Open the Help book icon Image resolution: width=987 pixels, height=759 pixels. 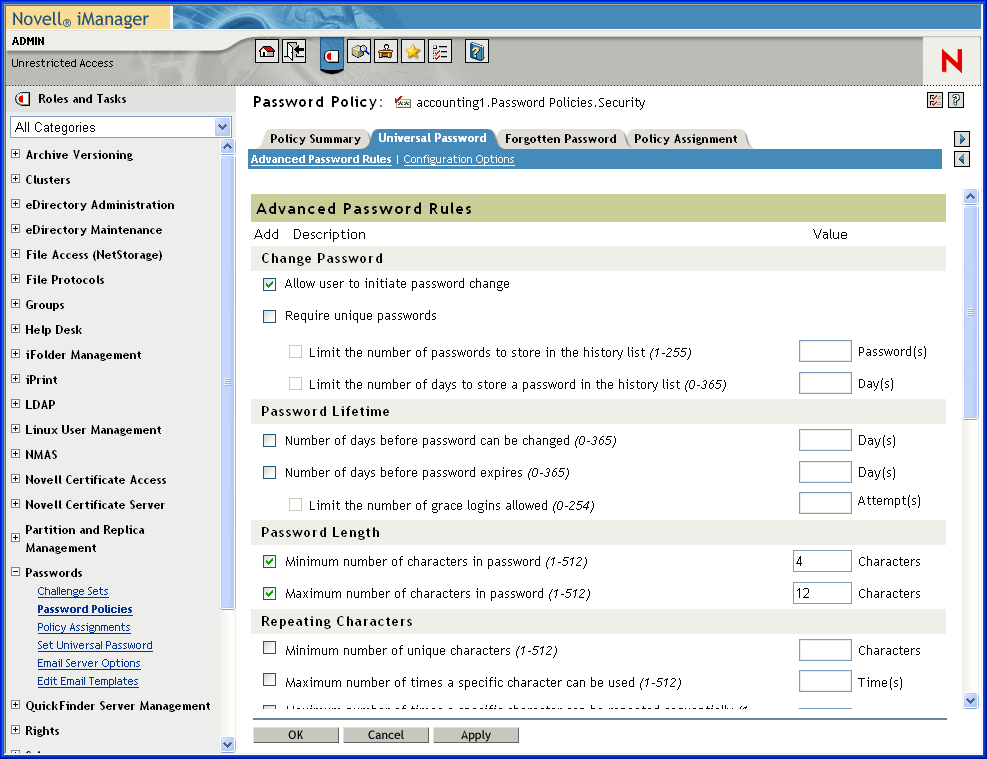[x=477, y=52]
